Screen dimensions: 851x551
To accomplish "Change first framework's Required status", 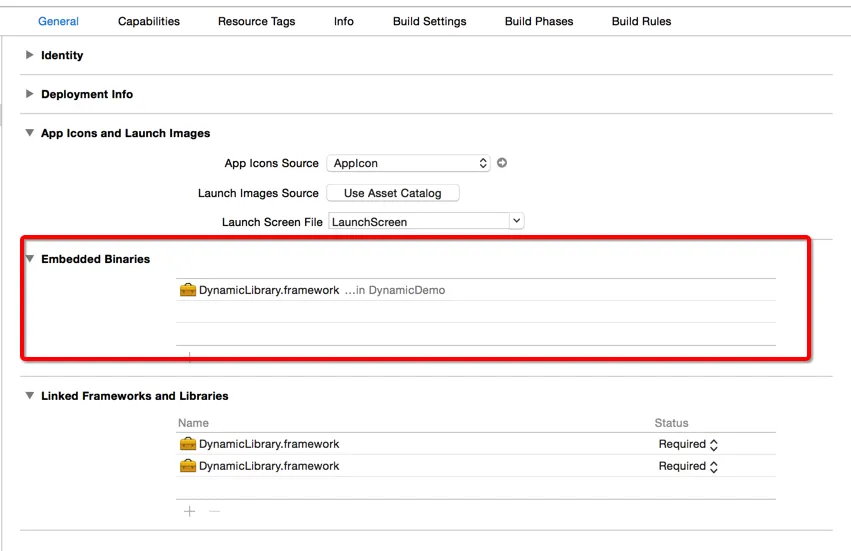I will click(x=688, y=444).
